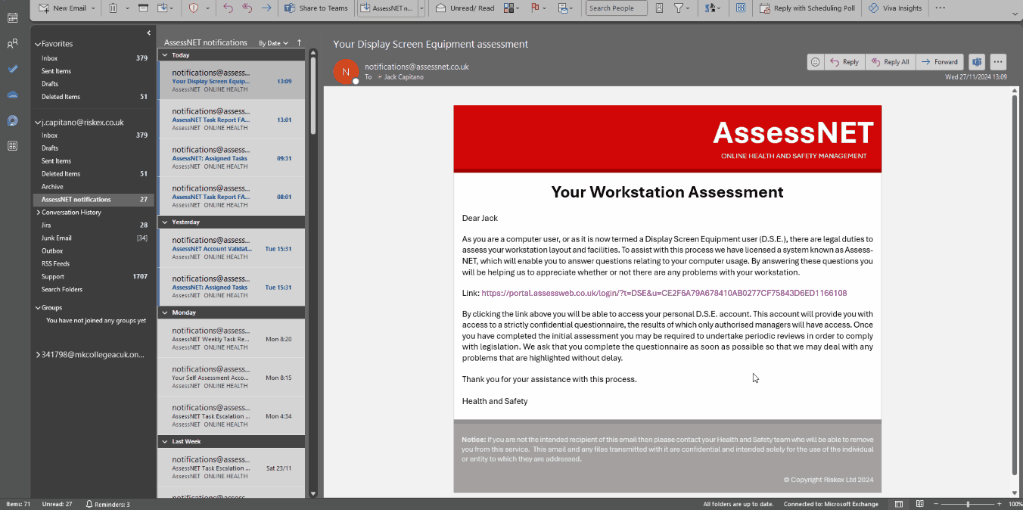
Task: Collapse the j.capitano@riskex.co.uk account tree
Action: (37, 123)
